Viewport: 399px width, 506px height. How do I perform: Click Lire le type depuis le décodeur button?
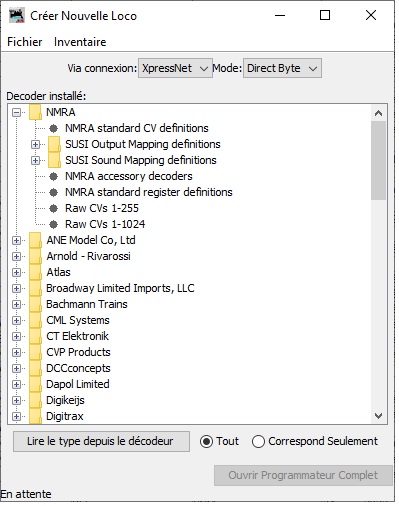(101, 441)
